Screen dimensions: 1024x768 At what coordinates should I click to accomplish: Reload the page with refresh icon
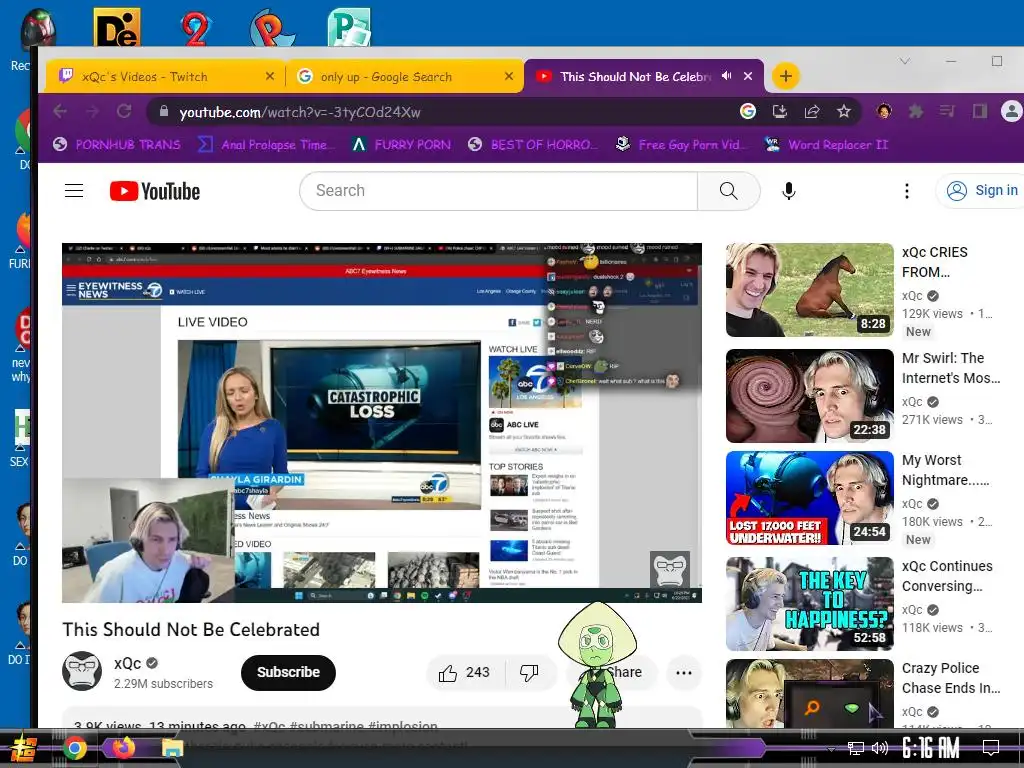[124, 112]
